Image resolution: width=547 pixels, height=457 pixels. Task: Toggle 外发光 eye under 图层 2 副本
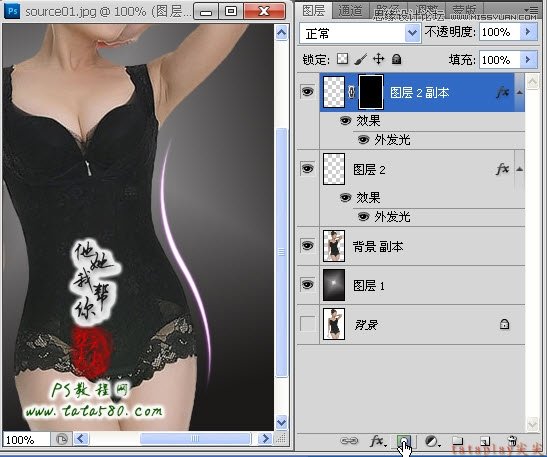pos(364,140)
